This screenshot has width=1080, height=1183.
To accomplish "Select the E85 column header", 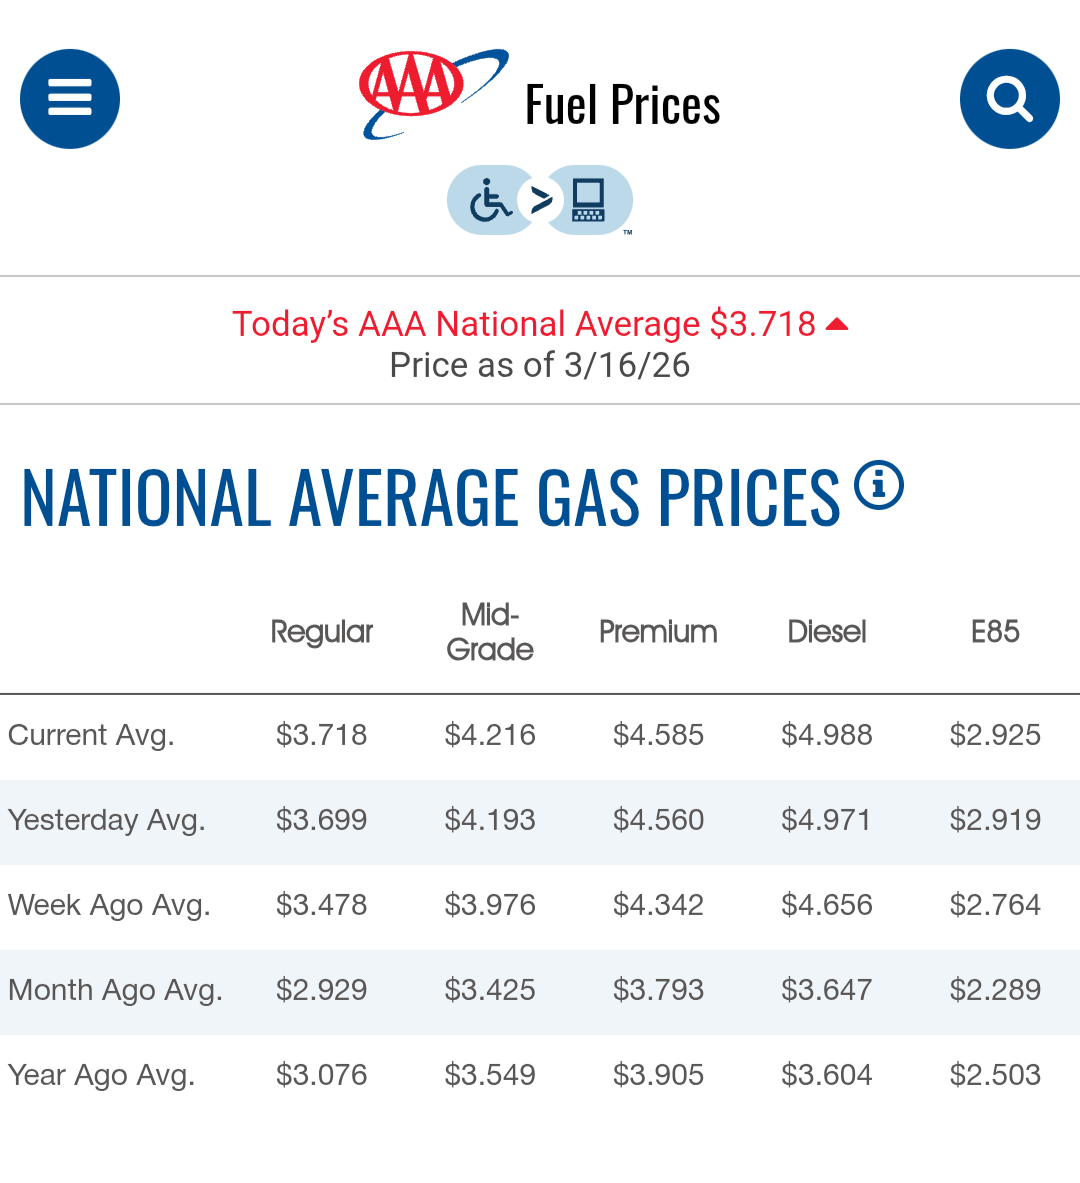I will coord(995,631).
